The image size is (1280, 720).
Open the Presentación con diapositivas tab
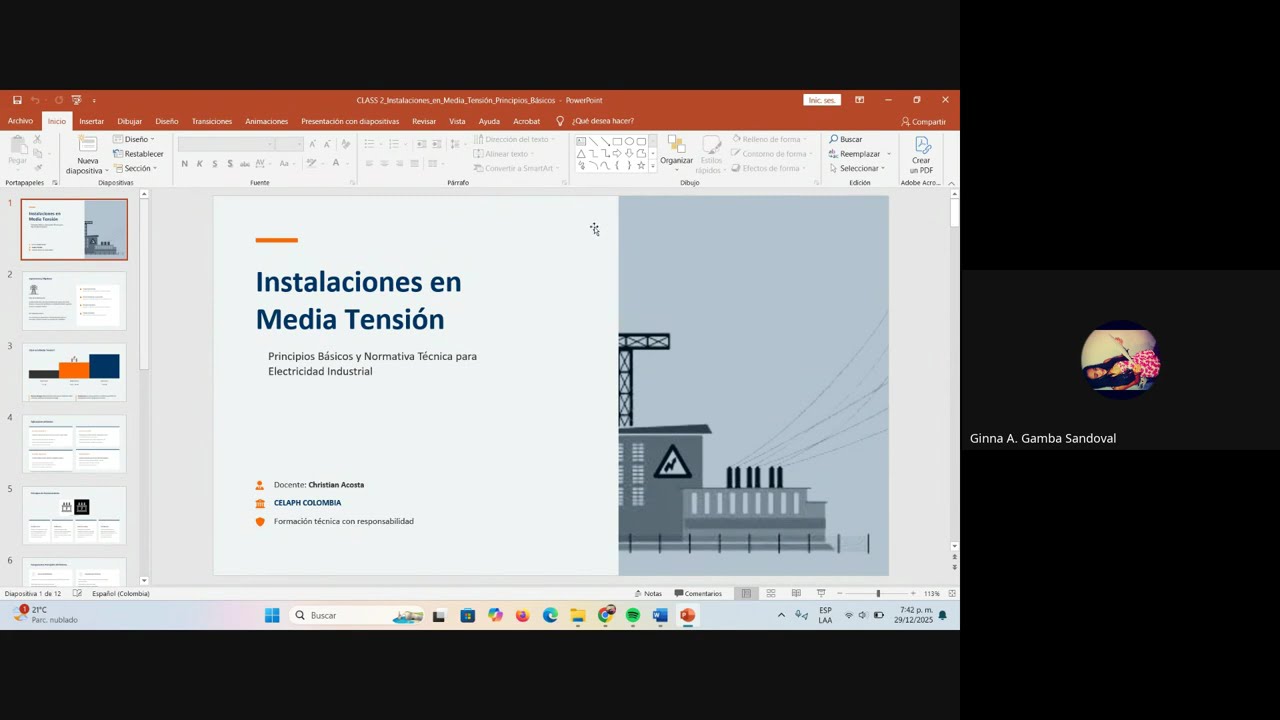click(x=350, y=121)
